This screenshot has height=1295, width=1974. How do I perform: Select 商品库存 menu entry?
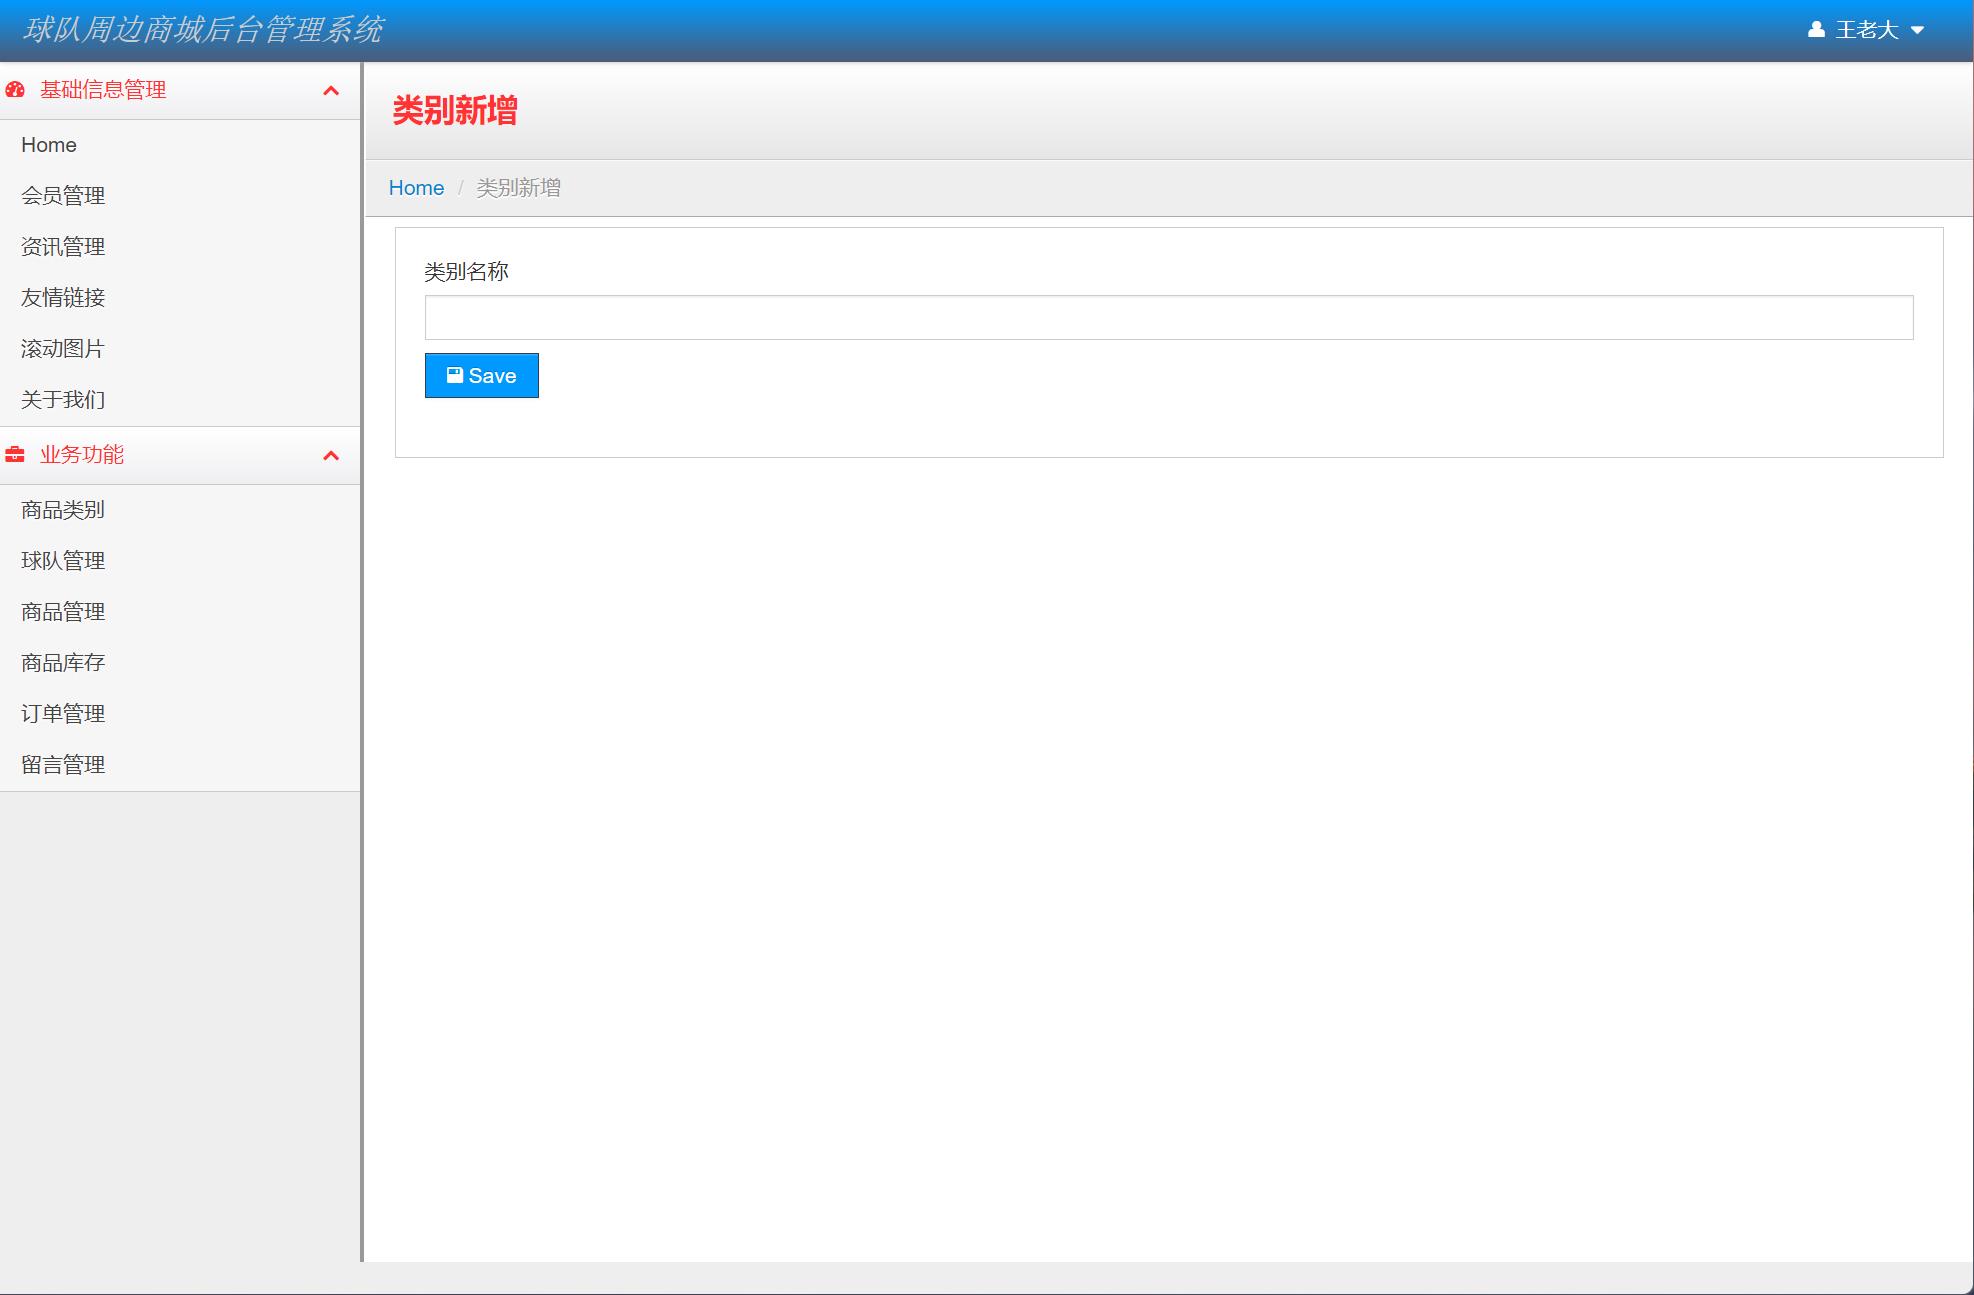point(63,663)
